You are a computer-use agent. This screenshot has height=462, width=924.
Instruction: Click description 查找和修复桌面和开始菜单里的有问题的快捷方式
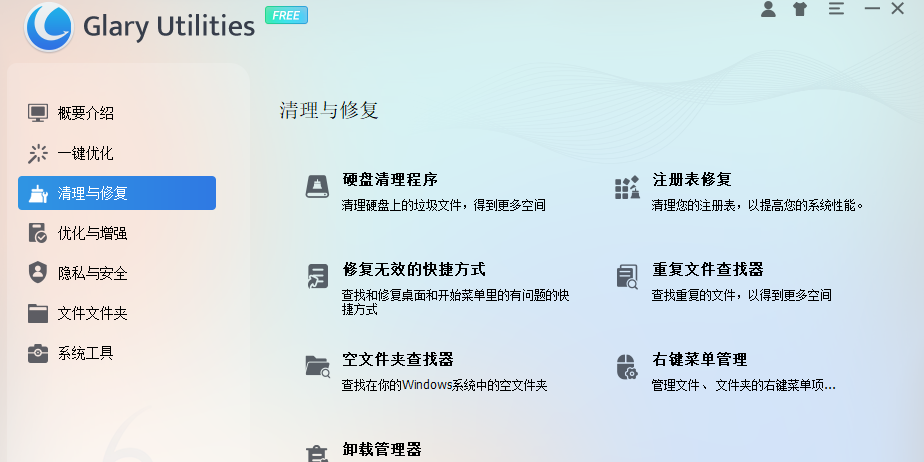tap(456, 302)
